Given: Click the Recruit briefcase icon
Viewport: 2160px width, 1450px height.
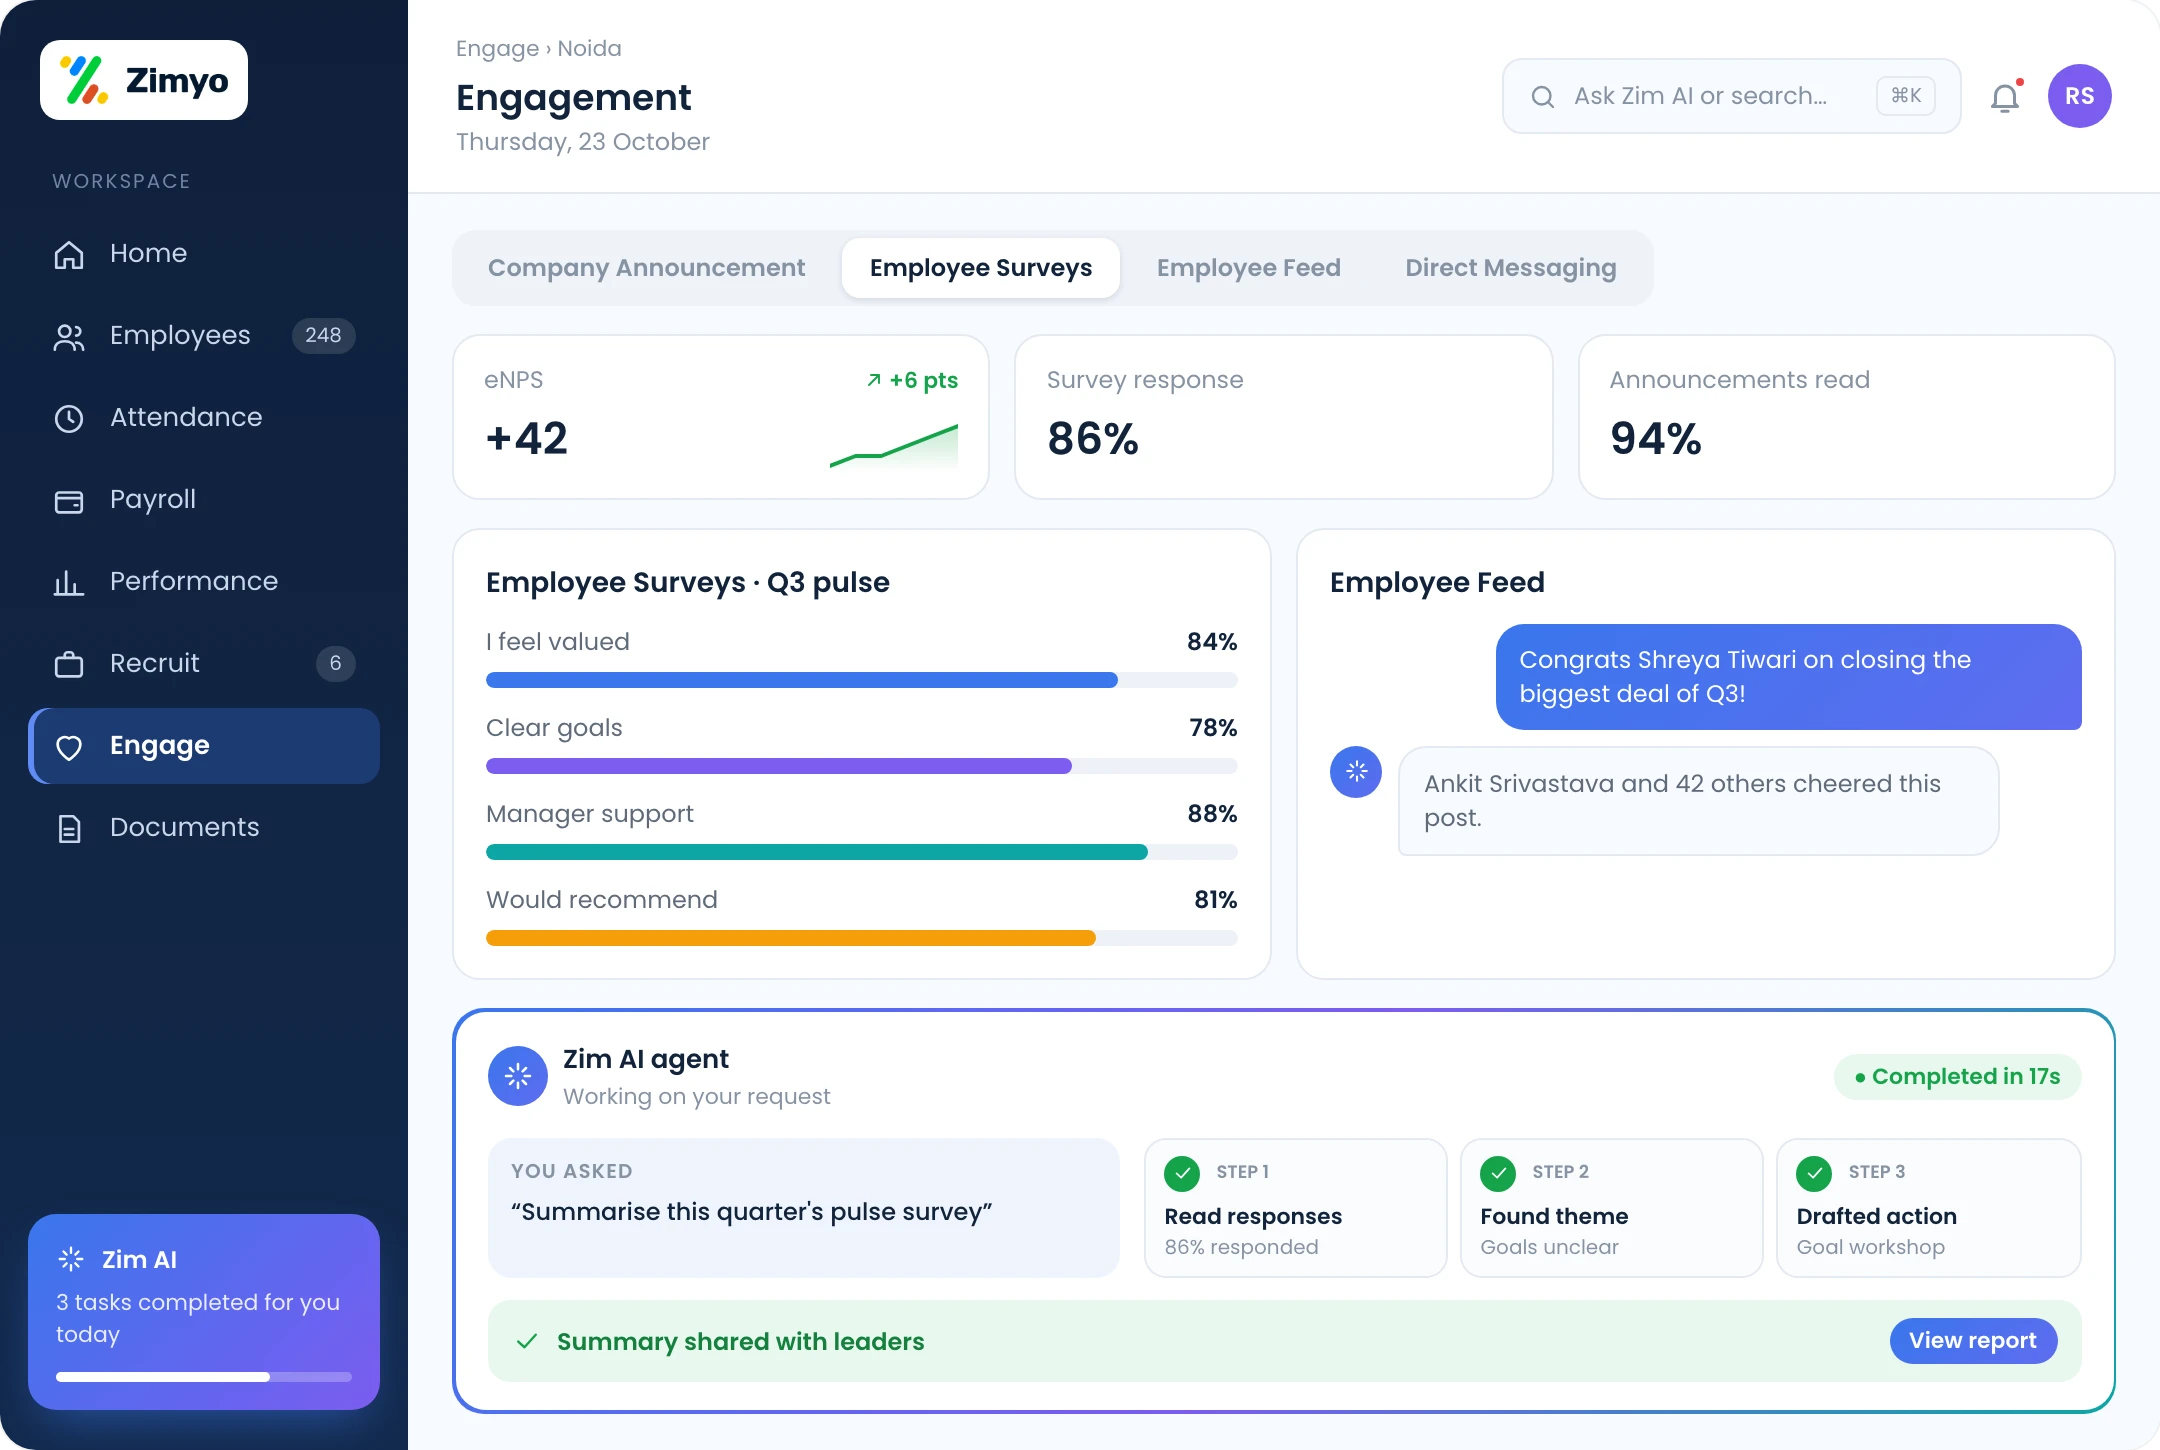Looking at the screenshot, I should click(x=69, y=664).
